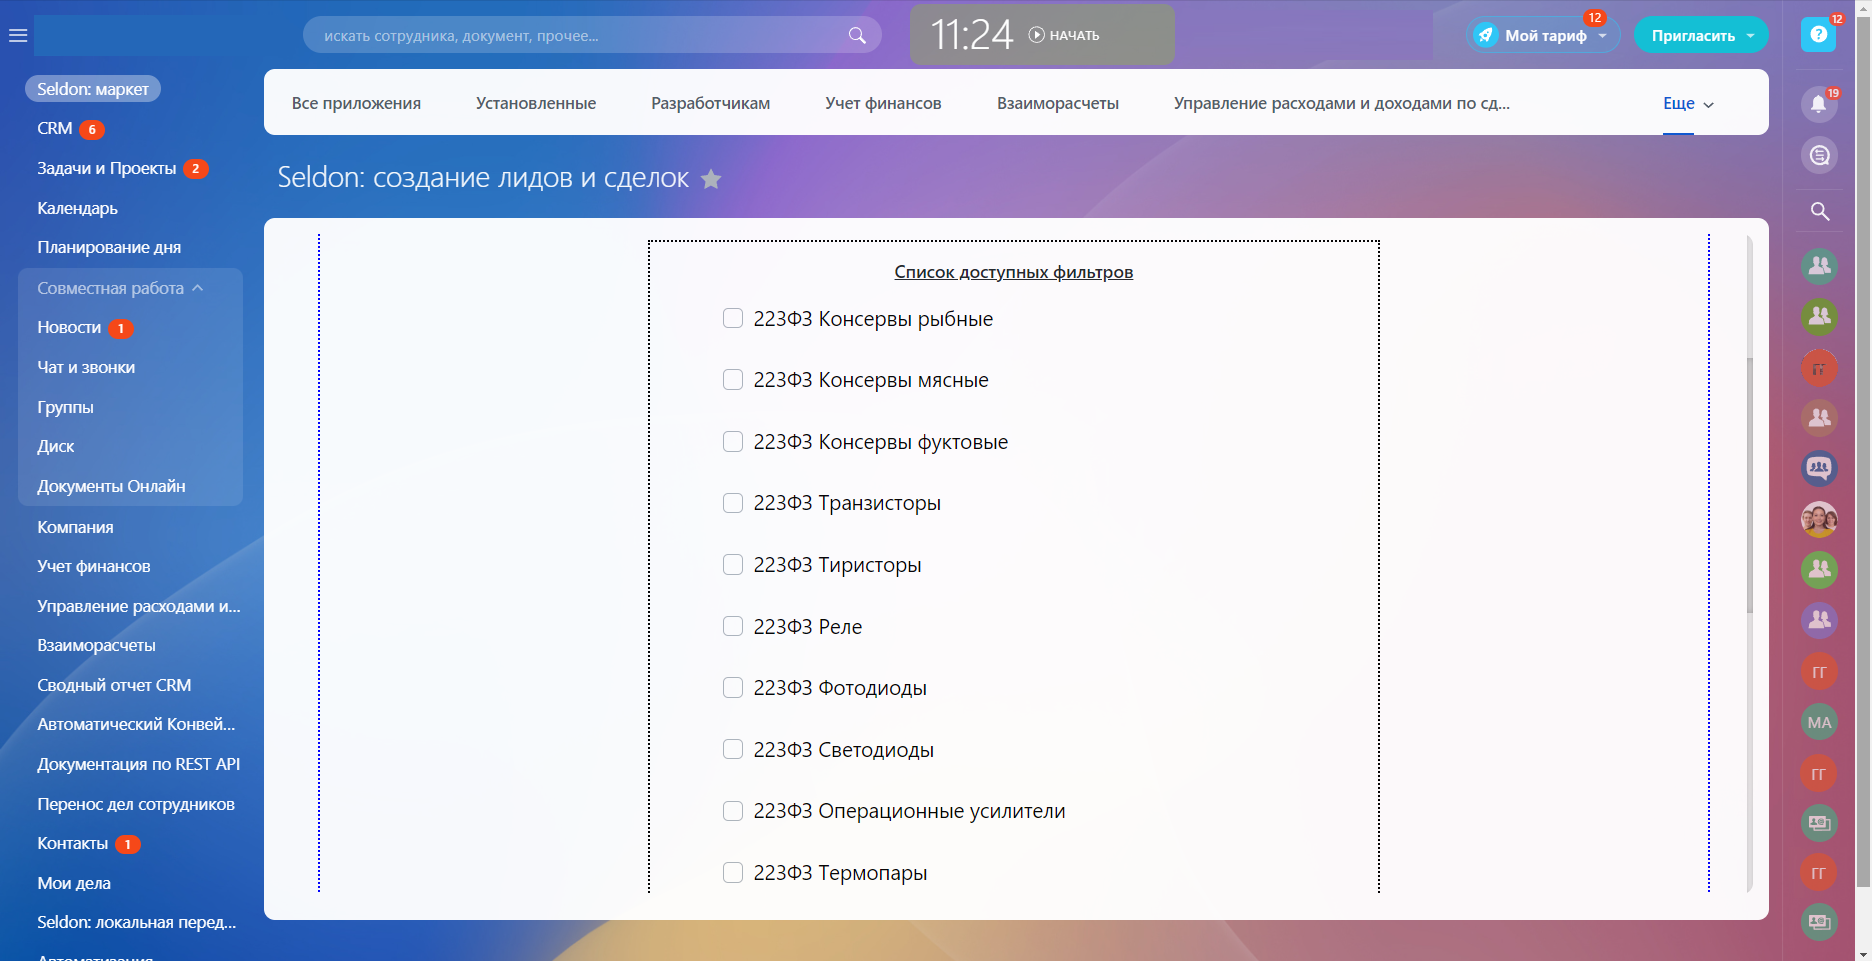Open Планирование дня
This screenshot has height=961, width=1872.
click(109, 247)
